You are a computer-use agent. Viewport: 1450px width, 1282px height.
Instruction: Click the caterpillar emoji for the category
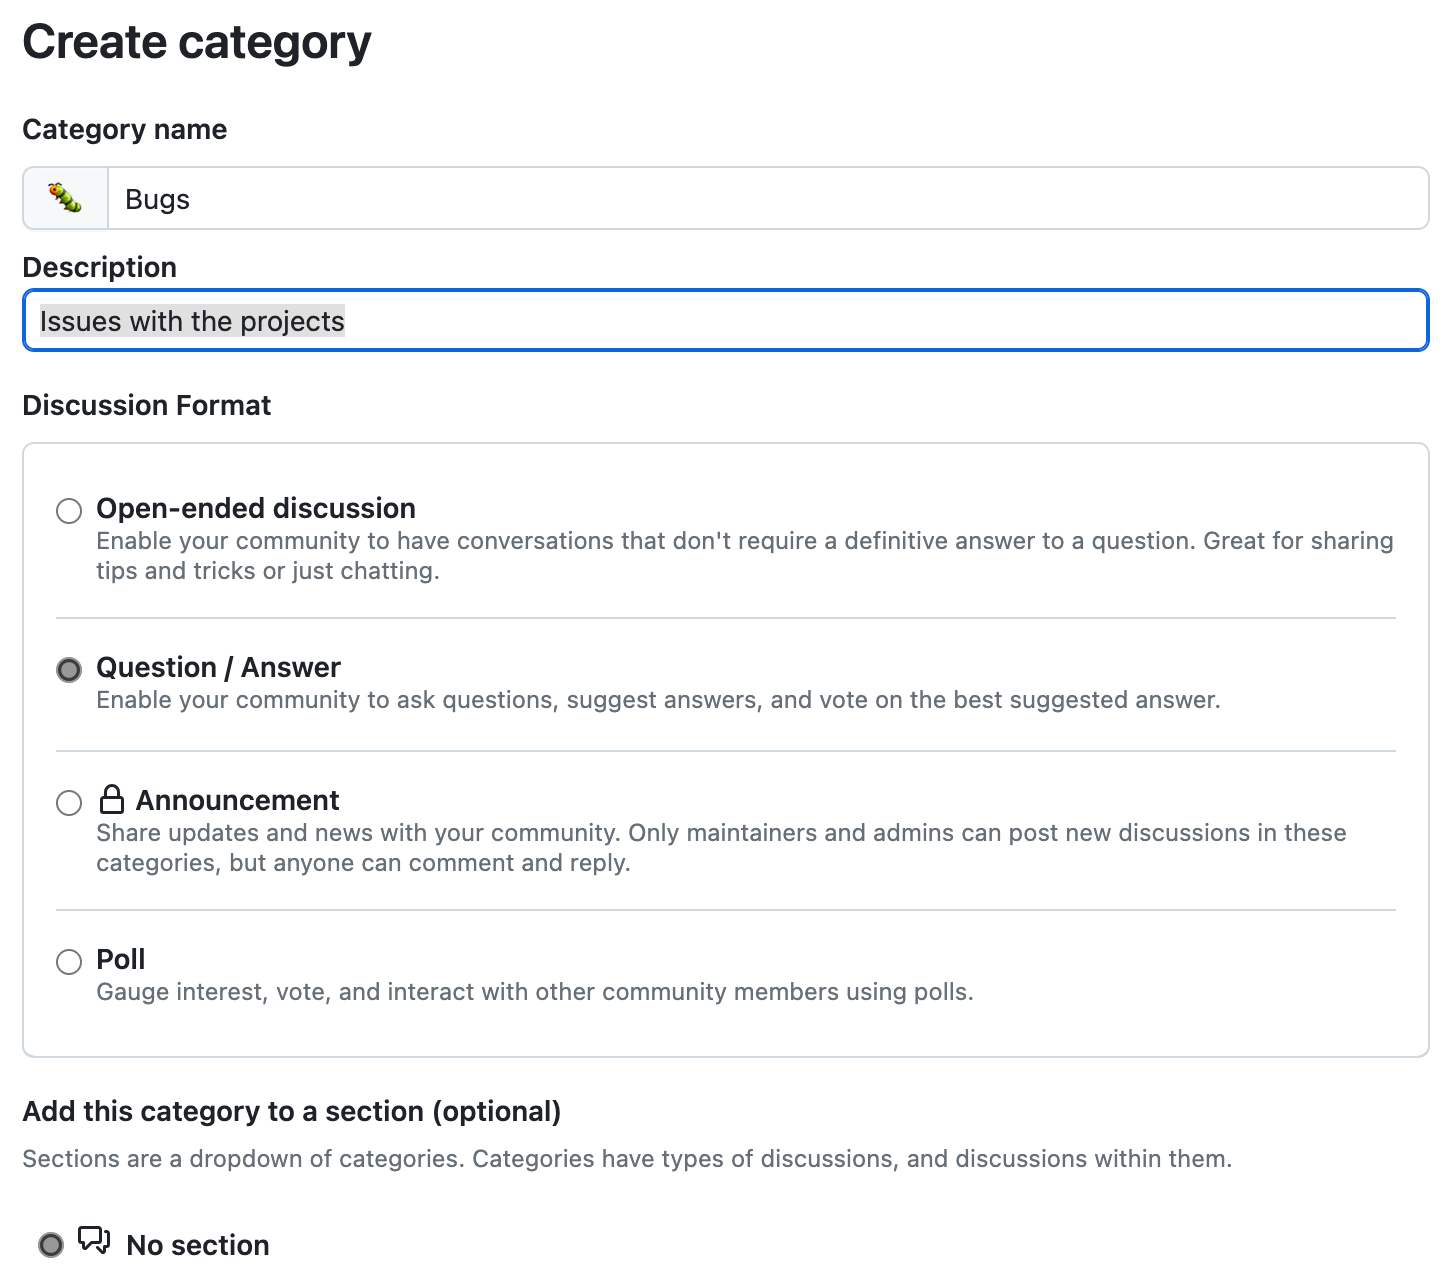tap(65, 198)
